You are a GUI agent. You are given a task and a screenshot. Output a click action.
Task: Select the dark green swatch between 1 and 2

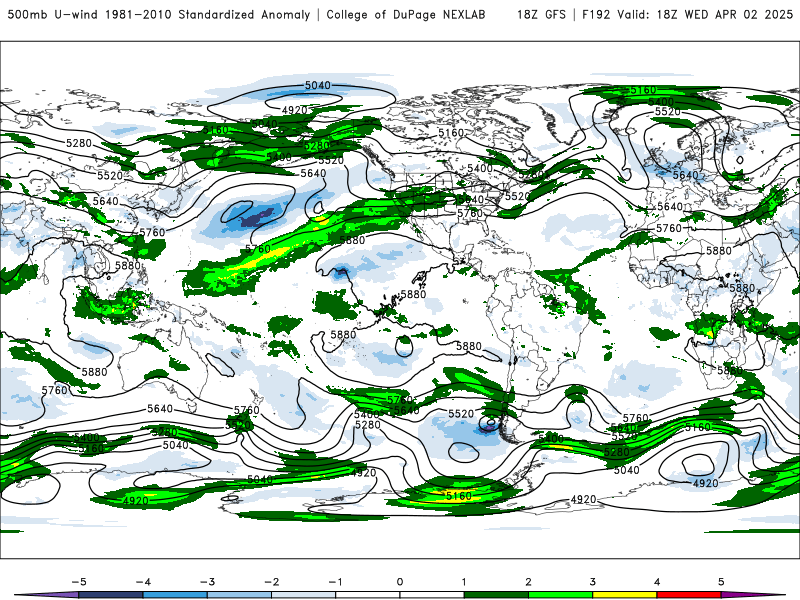coord(496,595)
